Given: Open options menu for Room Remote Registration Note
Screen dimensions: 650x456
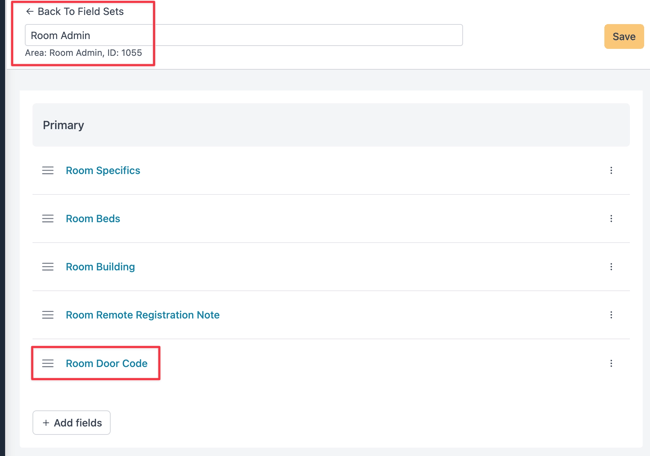Looking at the screenshot, I should [611, 315].
